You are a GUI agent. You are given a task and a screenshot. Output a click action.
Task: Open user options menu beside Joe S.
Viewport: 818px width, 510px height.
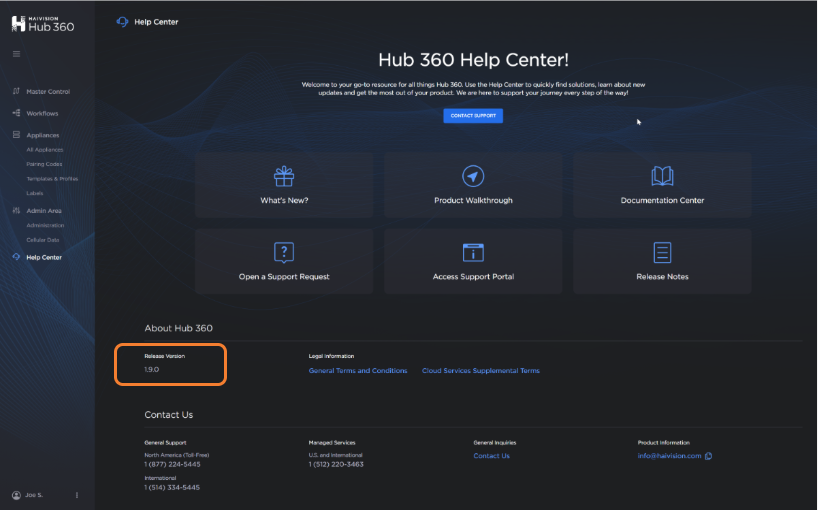77,495
